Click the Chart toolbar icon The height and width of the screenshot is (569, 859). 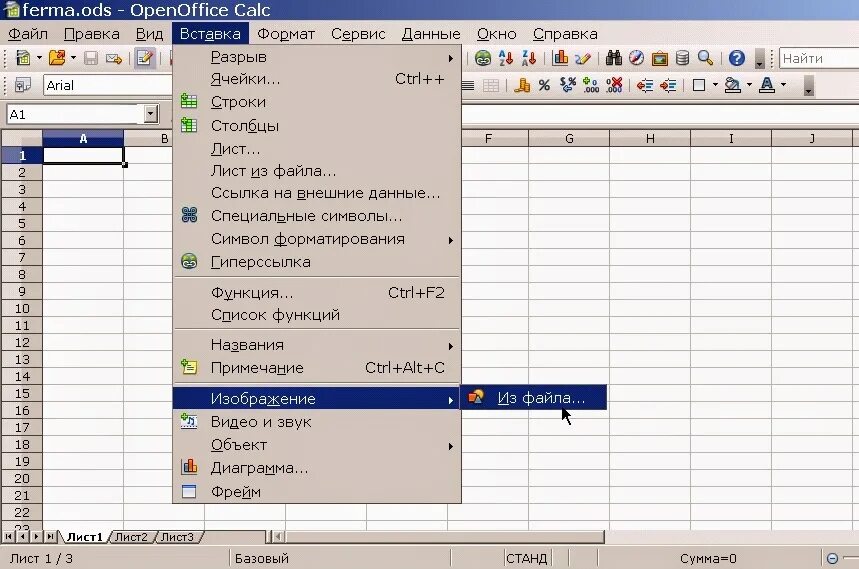point(560,58)
